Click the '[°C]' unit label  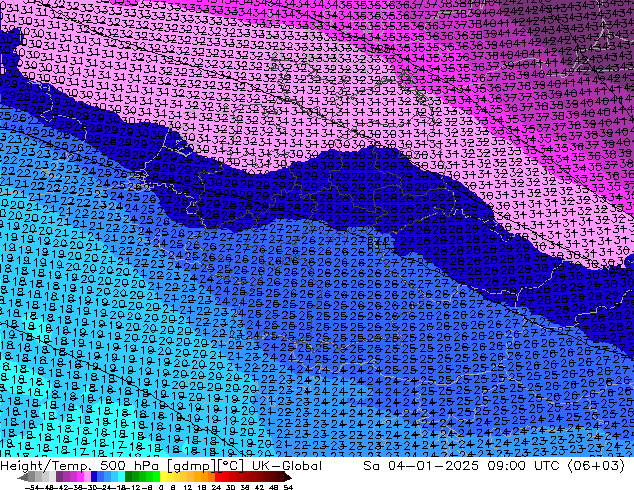[x=231, y=466]
